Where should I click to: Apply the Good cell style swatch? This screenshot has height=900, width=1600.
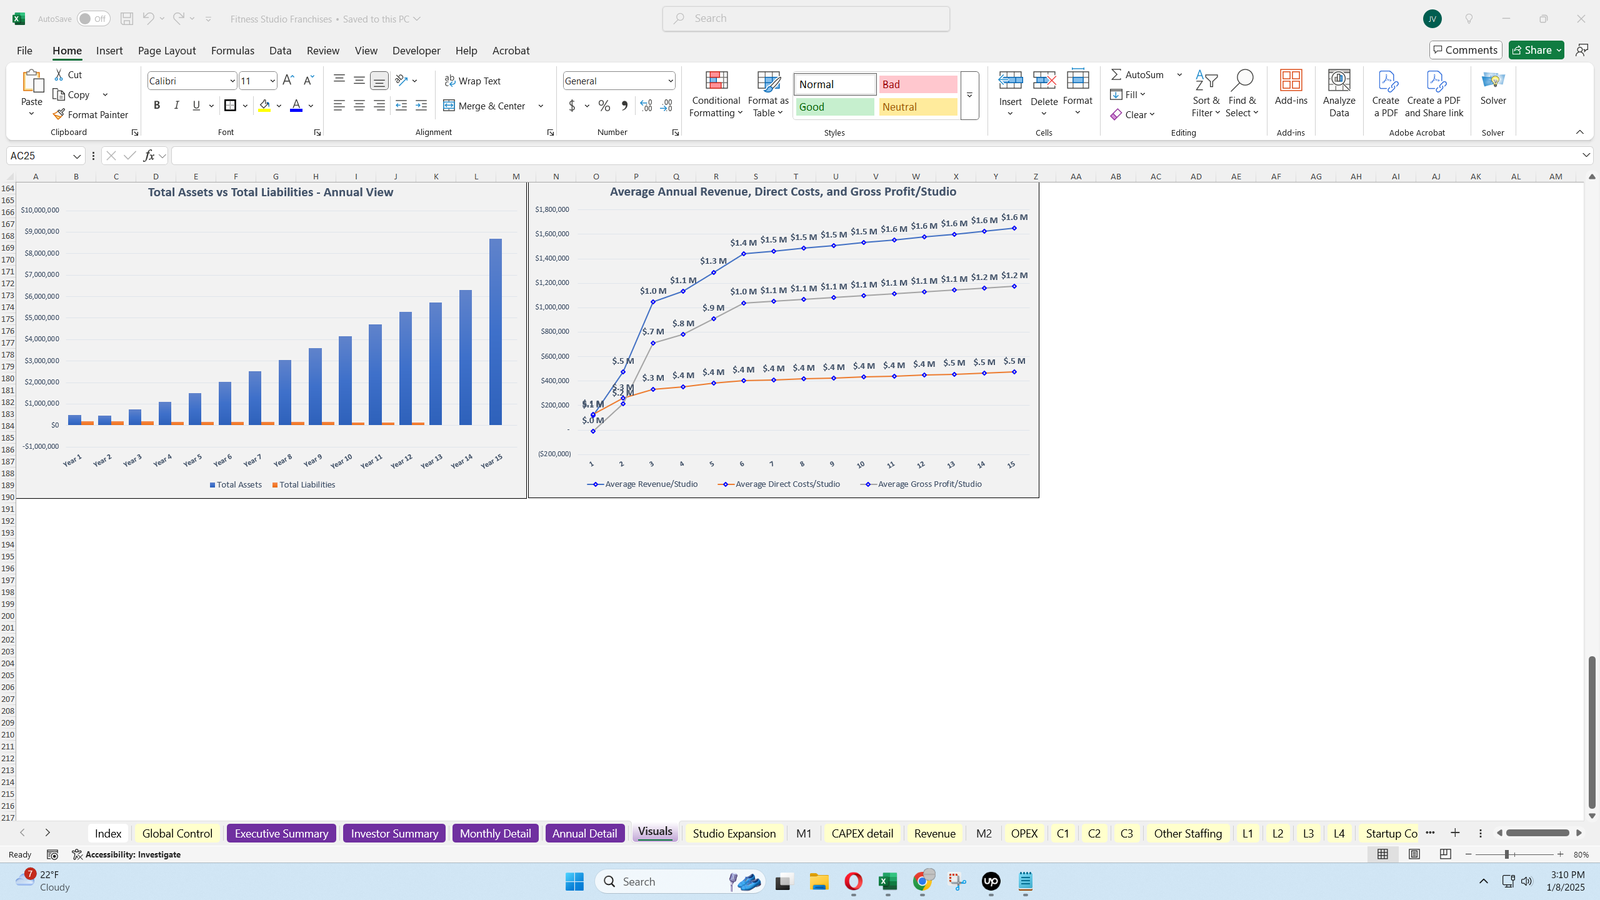point(834,107)
